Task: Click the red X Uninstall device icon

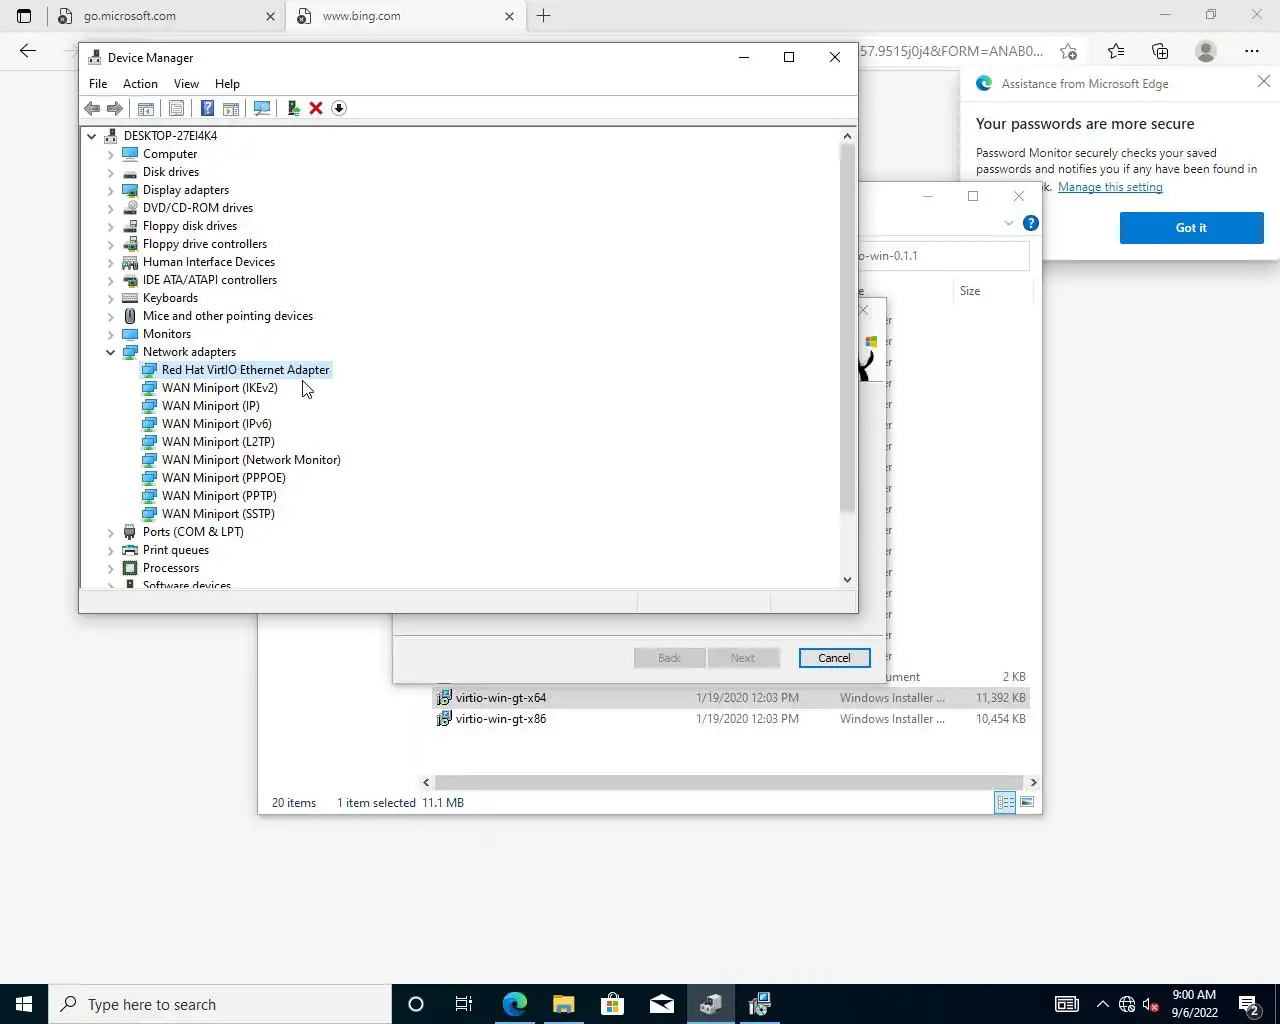Action: click(x=316, y=108)
